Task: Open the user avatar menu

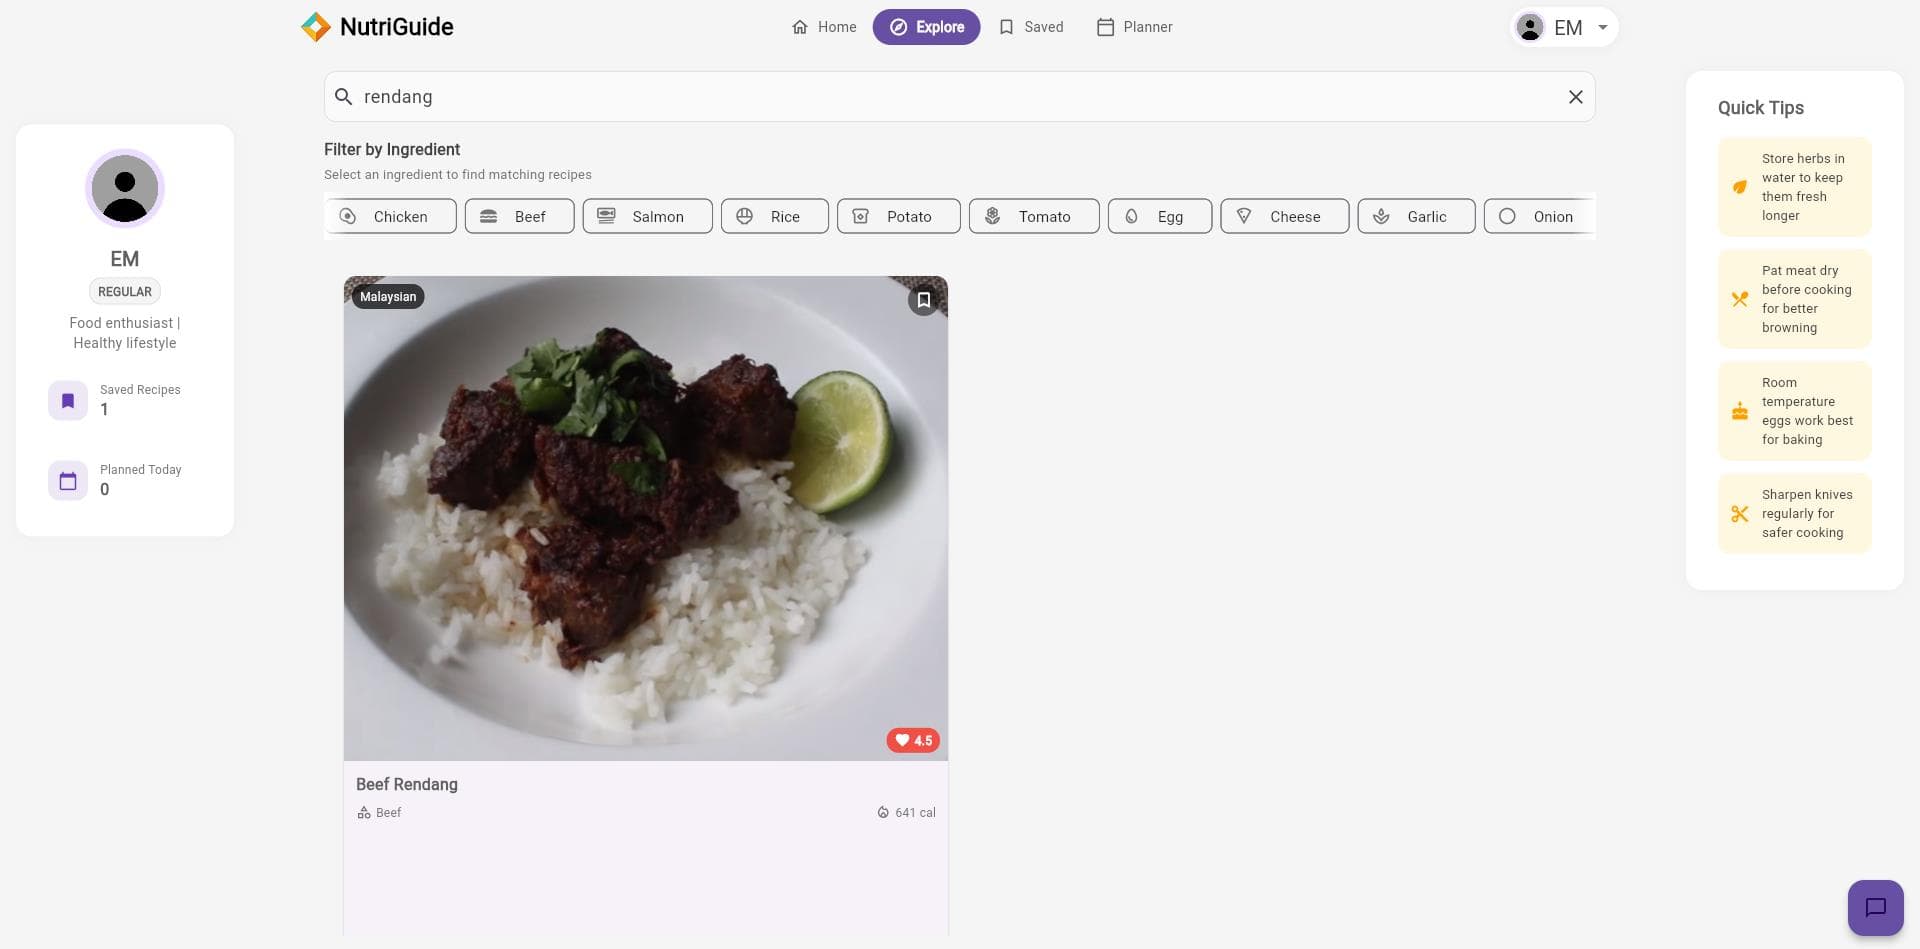Action: coord(1529,27)
